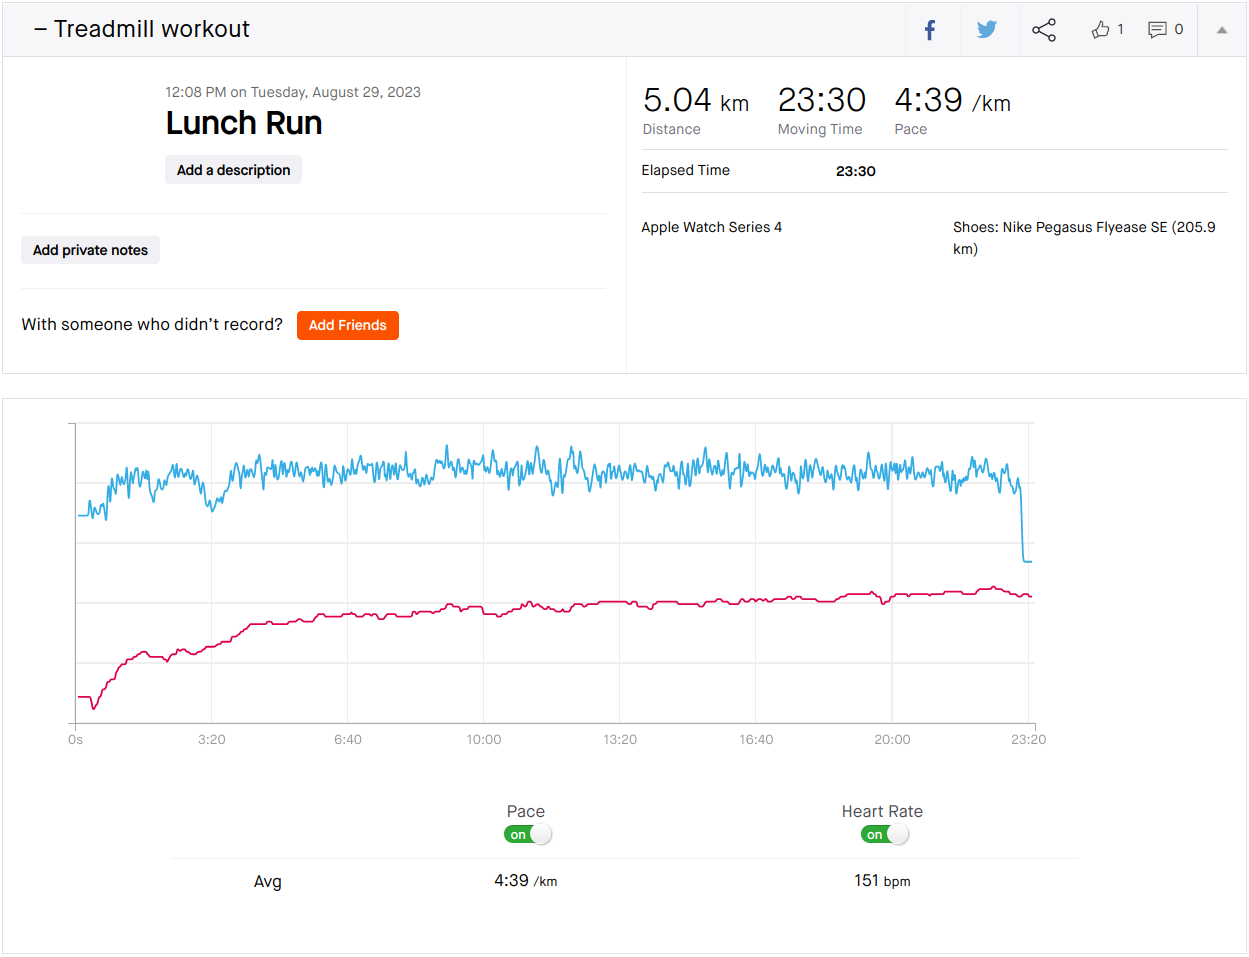Click the 10:00 marker on the time axis

click(x=484, y=739)
